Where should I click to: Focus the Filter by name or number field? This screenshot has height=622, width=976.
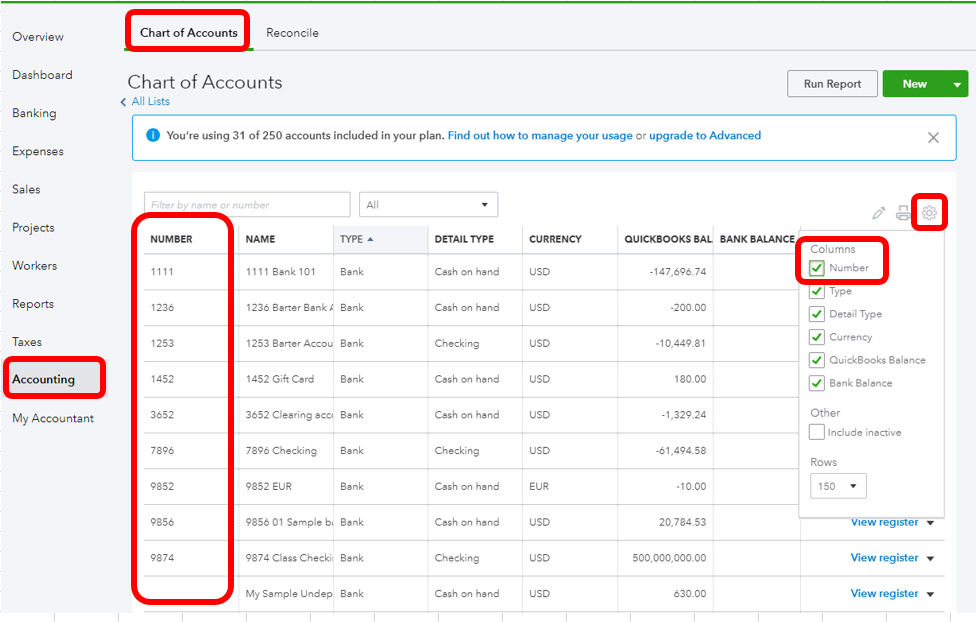point(247,205)
